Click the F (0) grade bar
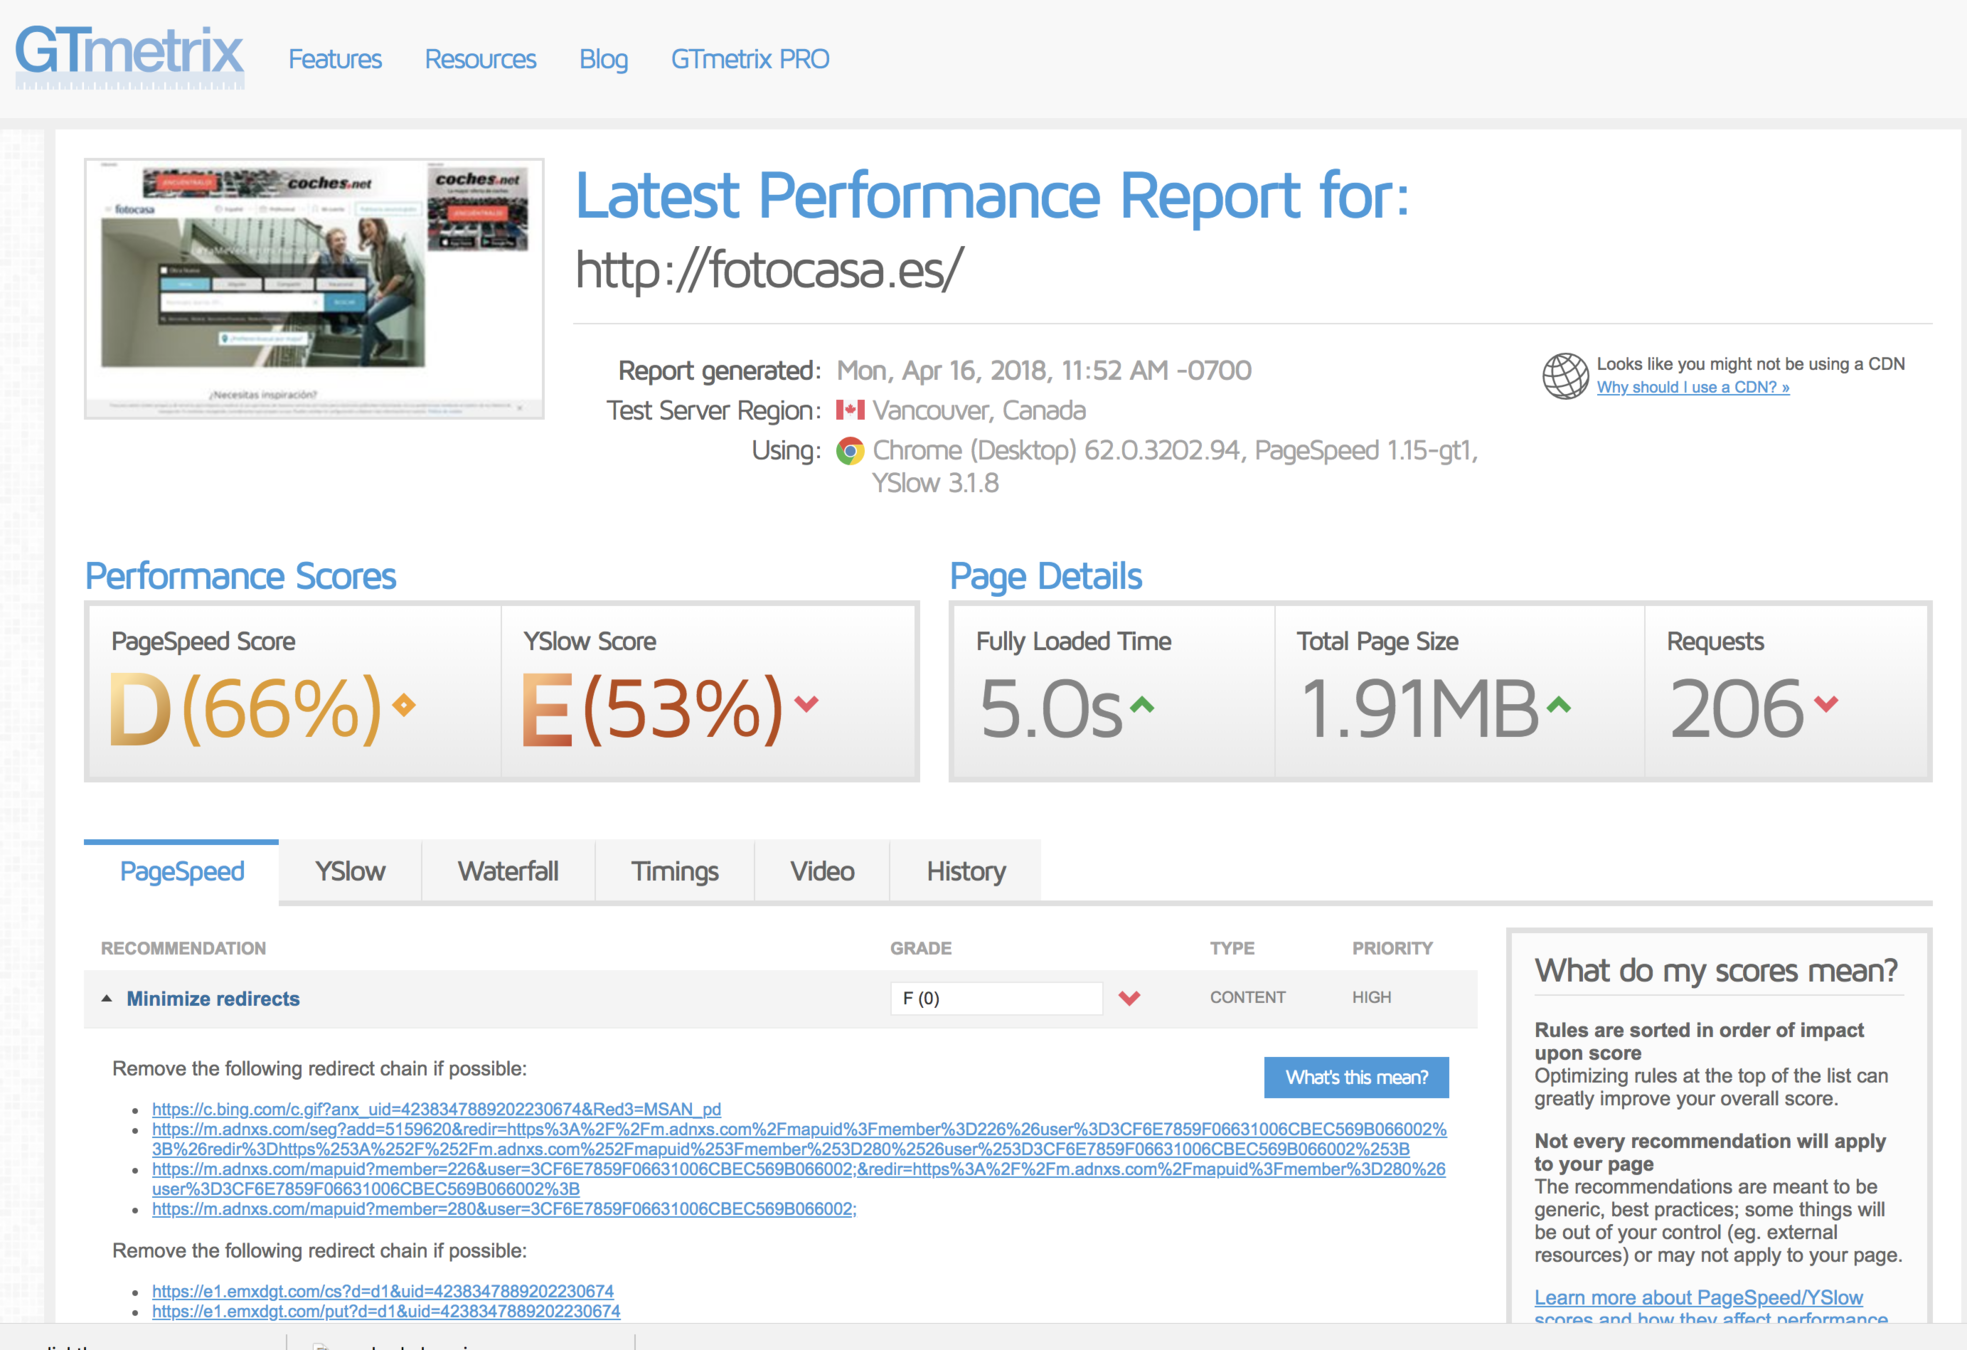Screen dimensions: 1967x1350 point(996,998)
